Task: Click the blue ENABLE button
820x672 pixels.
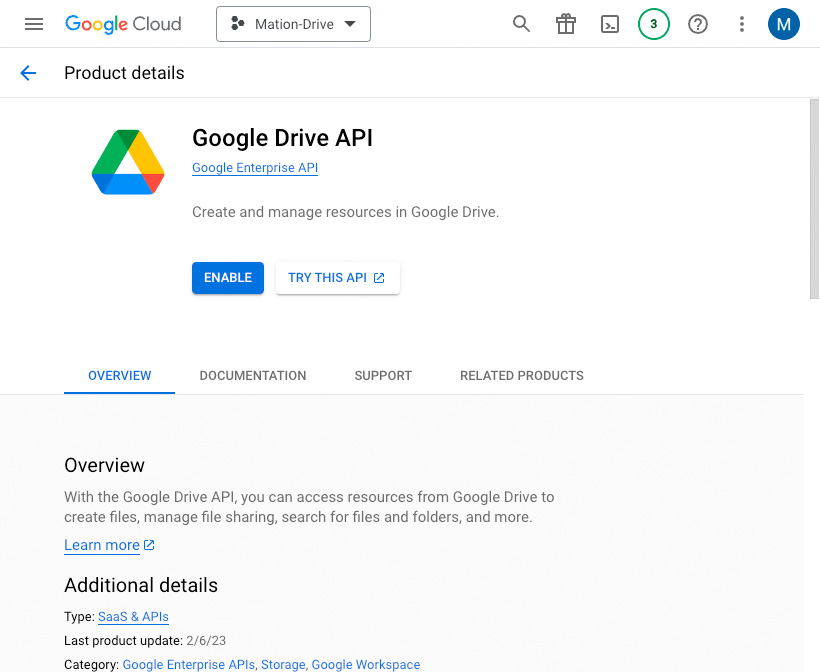Action: click(x=228, y=278)
